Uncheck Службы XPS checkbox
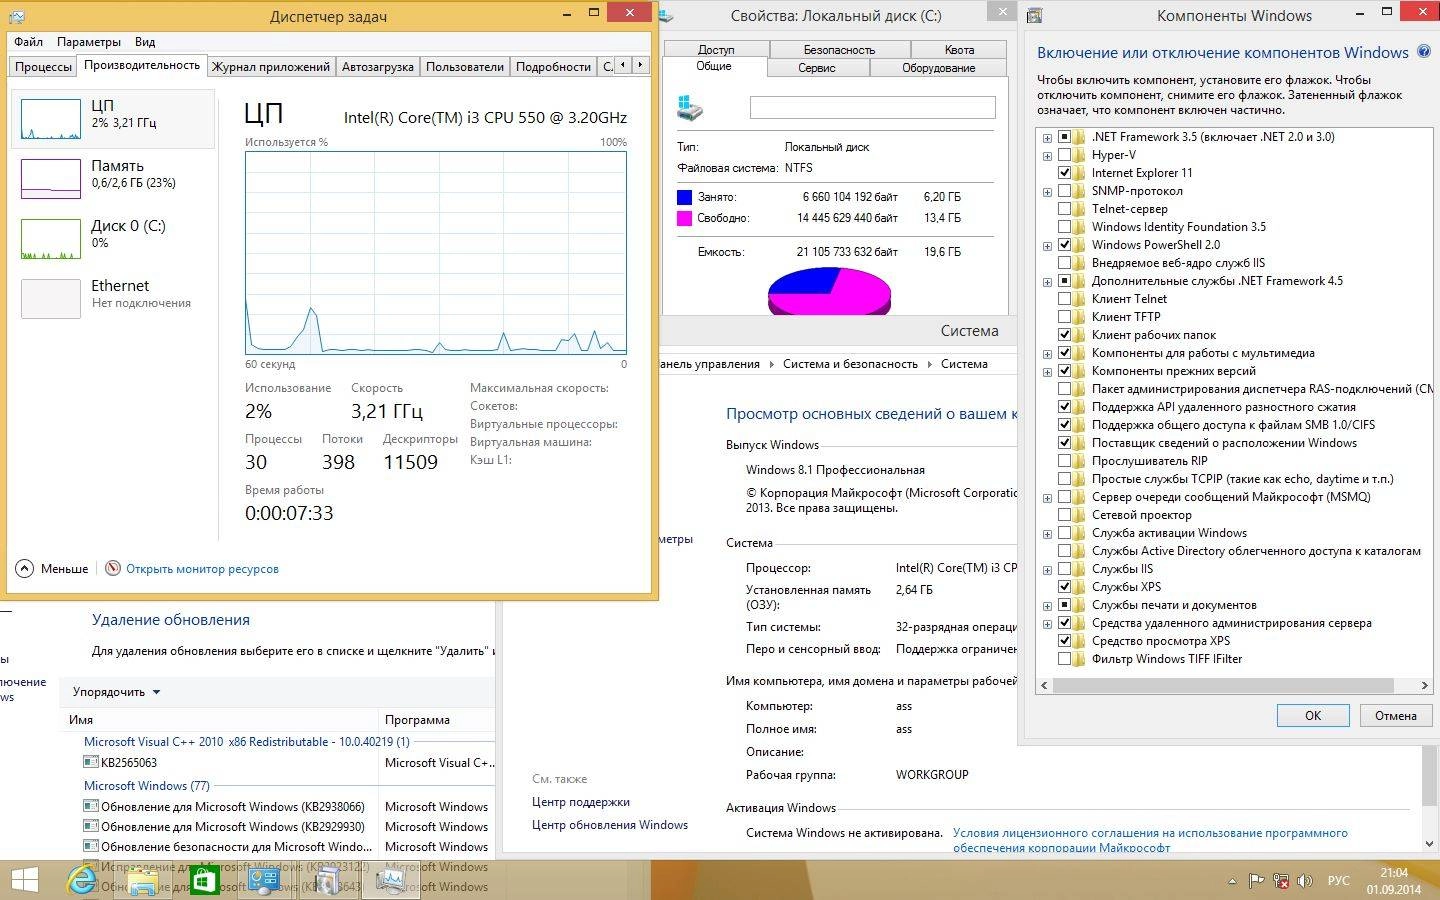 click(1064, 587)
